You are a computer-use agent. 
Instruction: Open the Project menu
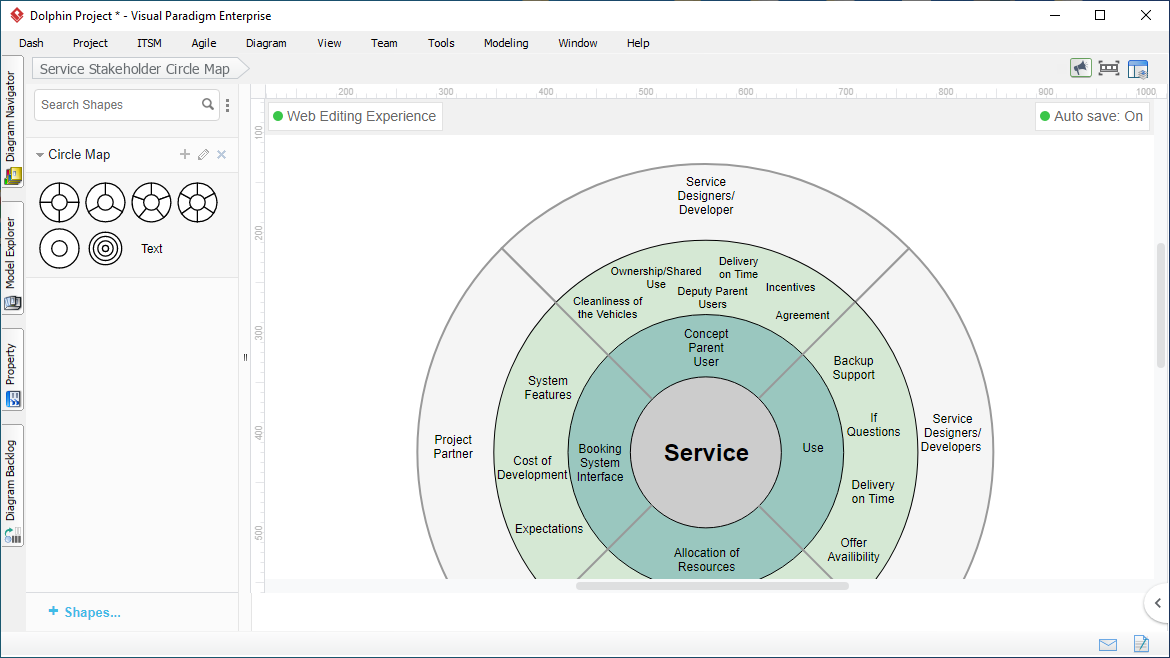click(x=90, y=43)
